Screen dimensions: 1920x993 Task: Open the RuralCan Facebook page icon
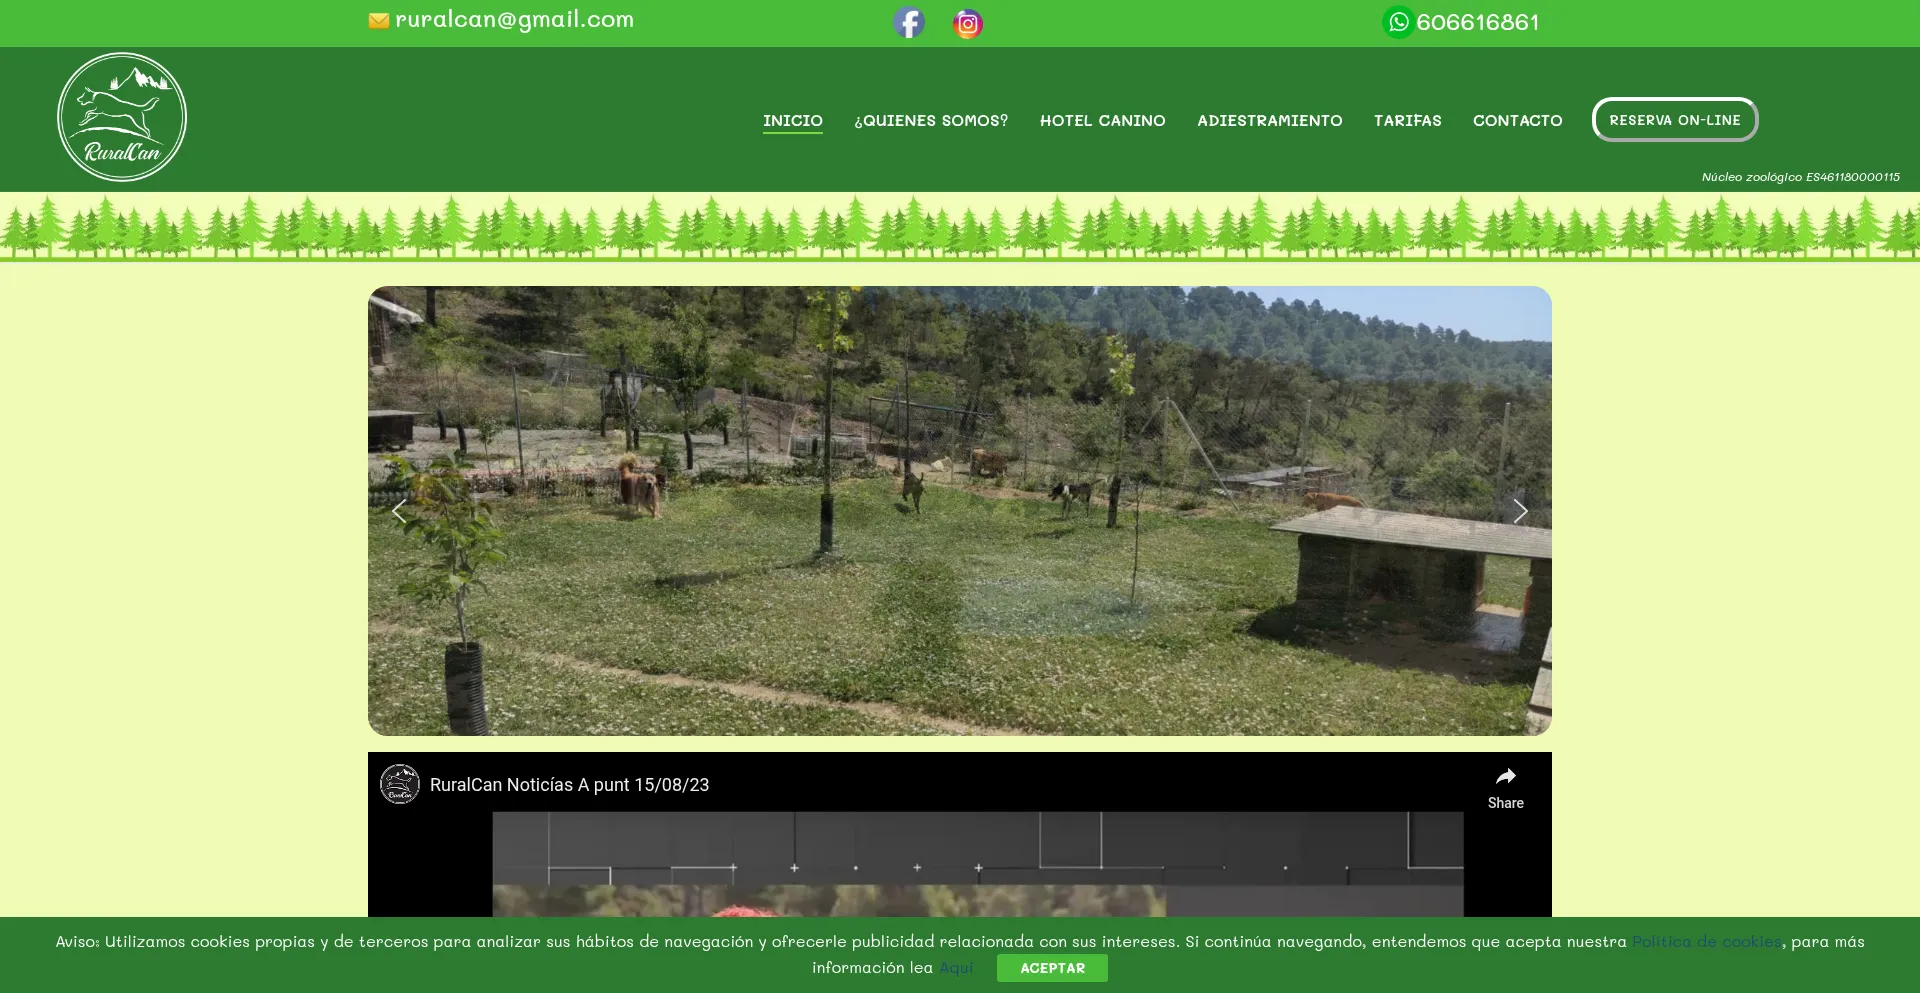tap(908, 22)
